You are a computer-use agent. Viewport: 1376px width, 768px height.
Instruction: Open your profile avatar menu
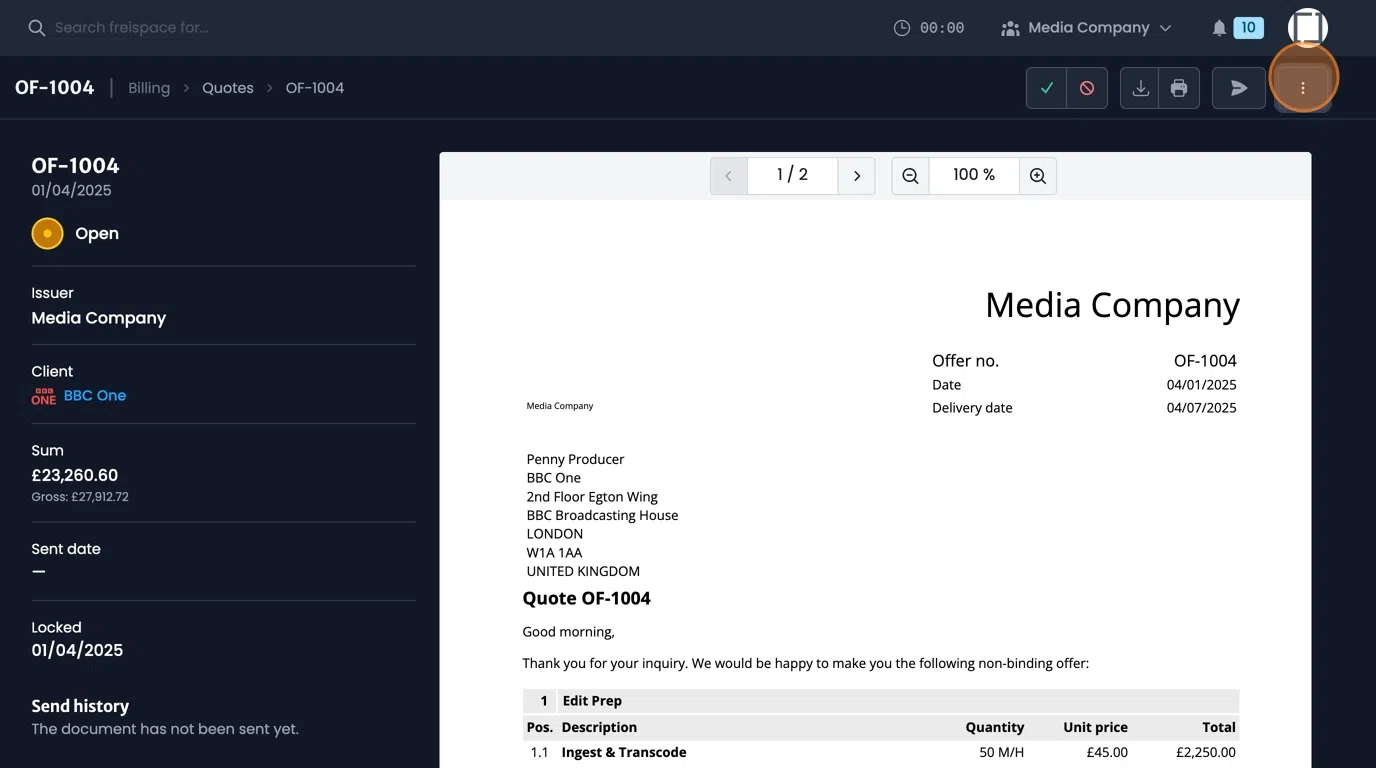(x=1307, y=27)
